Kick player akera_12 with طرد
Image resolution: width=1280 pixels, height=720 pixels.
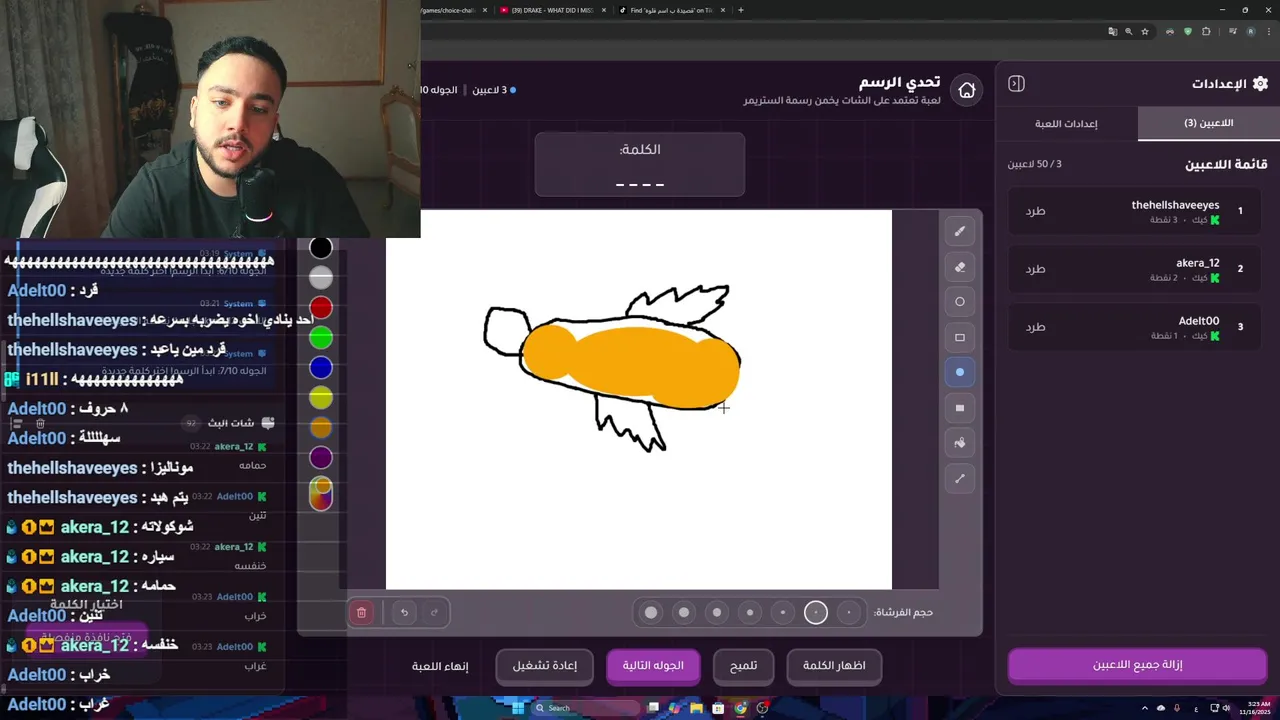pyautogui.click(x=1035, y=269)
